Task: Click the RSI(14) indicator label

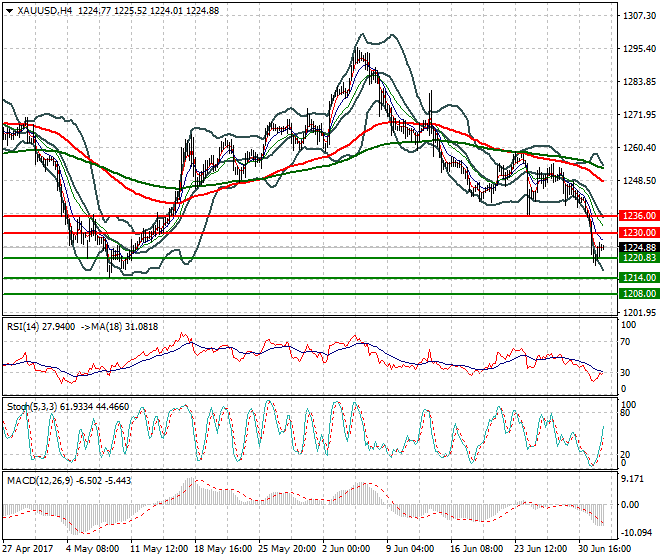Action: click(x=25, y=326)
